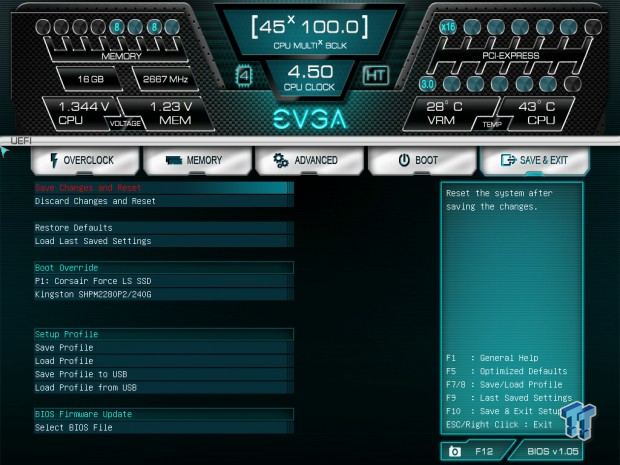Click the BIOS Firmware Update header

click(x=164, y=414)
